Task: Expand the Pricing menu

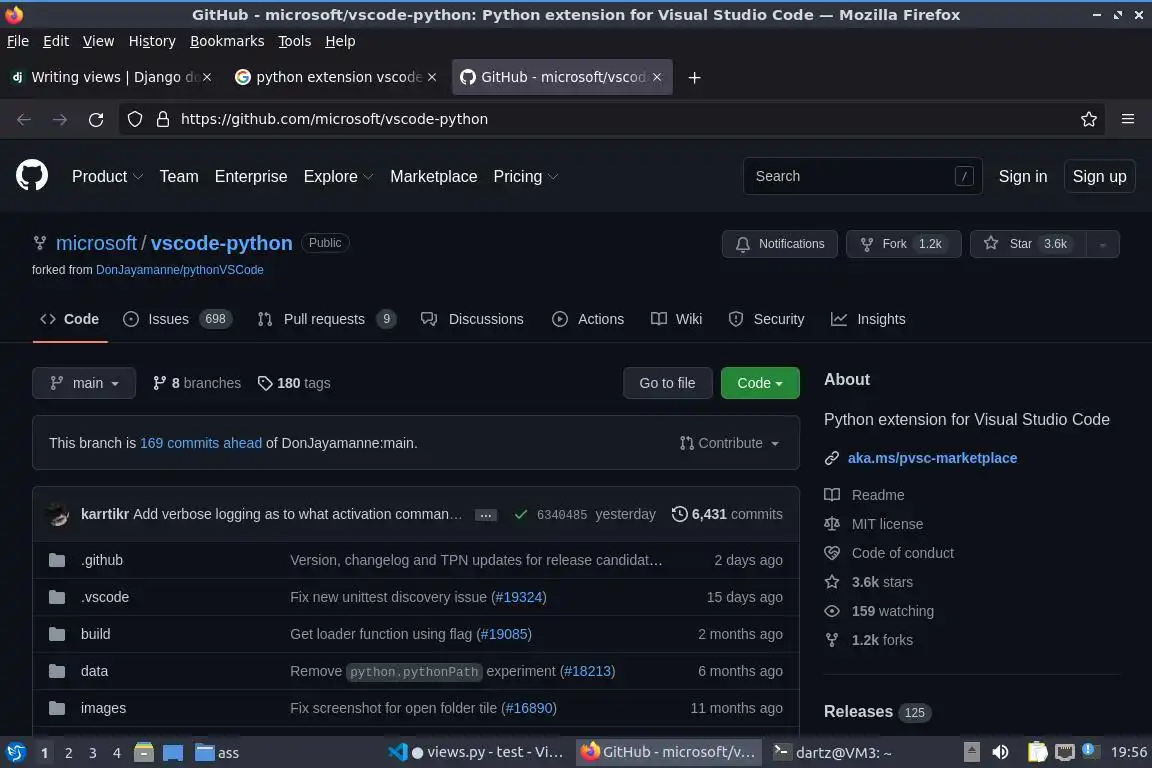Action: pos(526,176)
